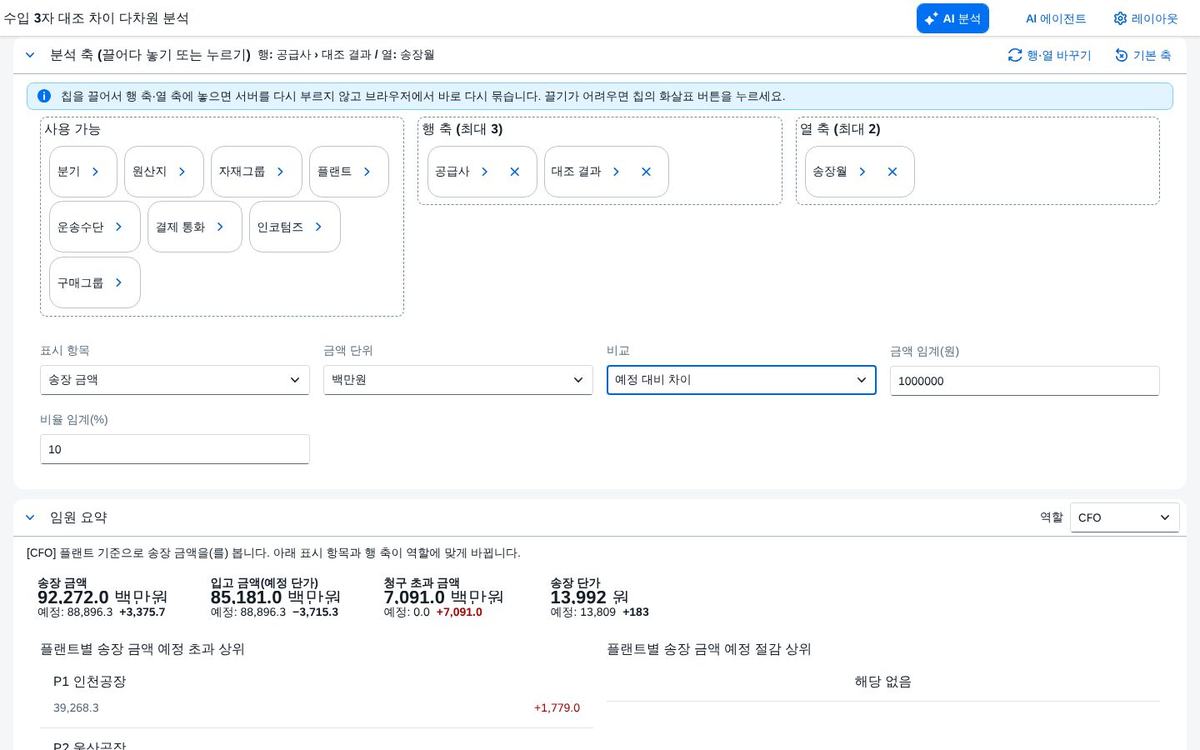The height and width of the screenshot is (750, 1200).
Task: Remove 대조 결과 chip from row axis
Action: (x=646, y=171)
